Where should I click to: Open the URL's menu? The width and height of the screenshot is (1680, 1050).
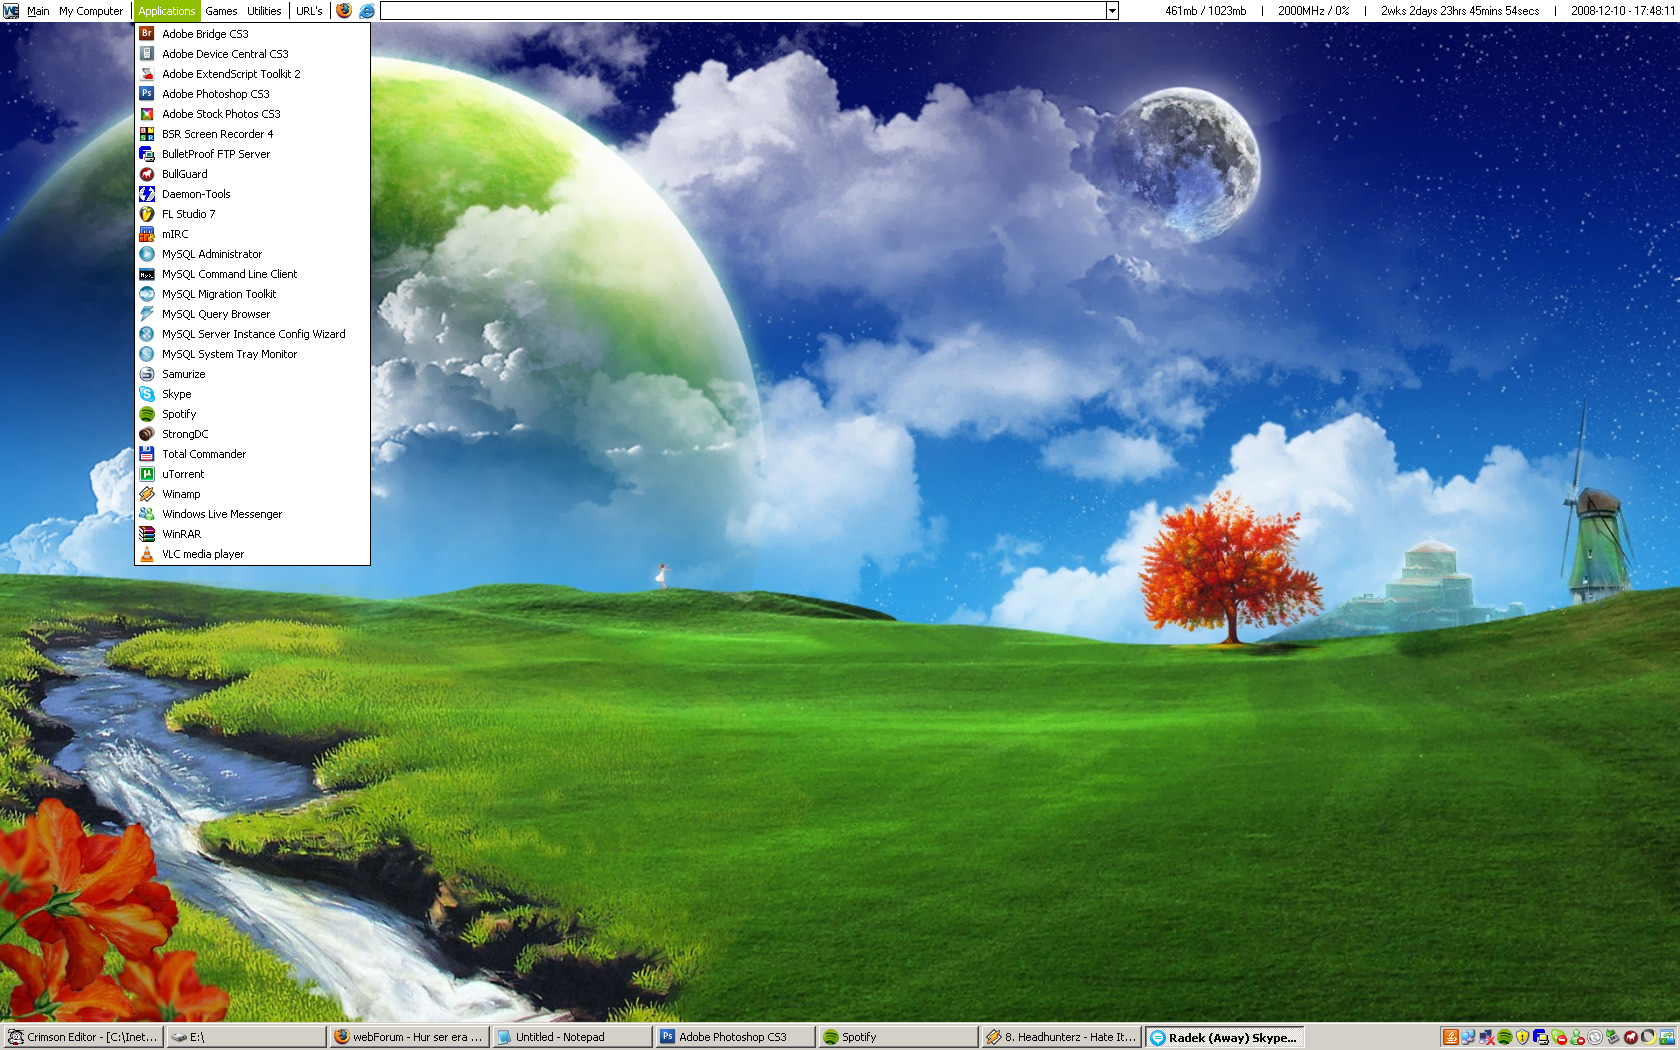pyautogui.click(x=309, y=11)
